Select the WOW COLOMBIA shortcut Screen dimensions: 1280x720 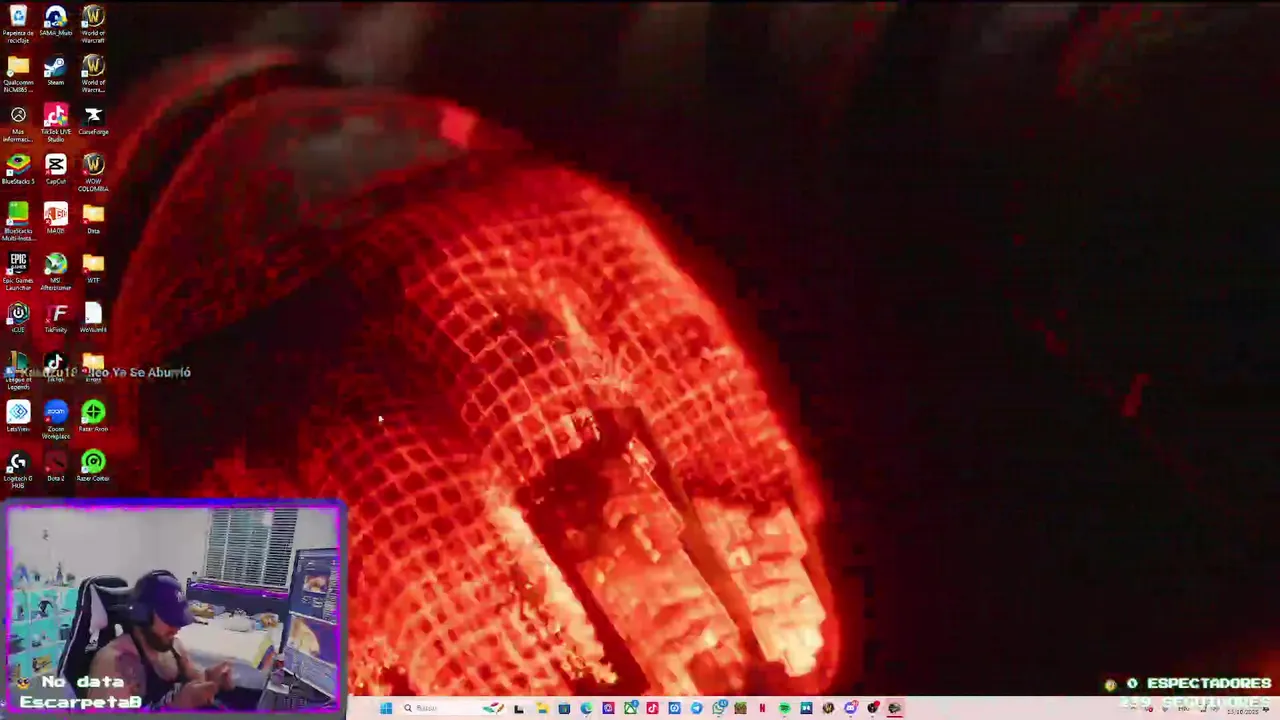93,172
